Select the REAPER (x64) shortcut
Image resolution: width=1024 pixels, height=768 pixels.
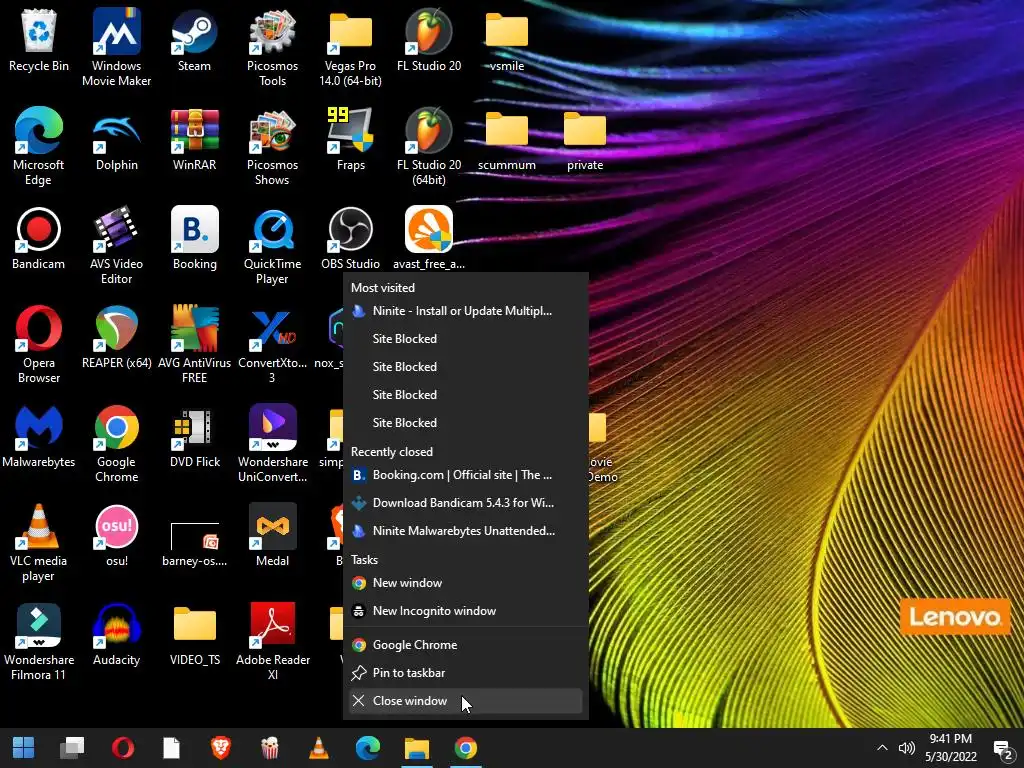(x=116, y=338)
